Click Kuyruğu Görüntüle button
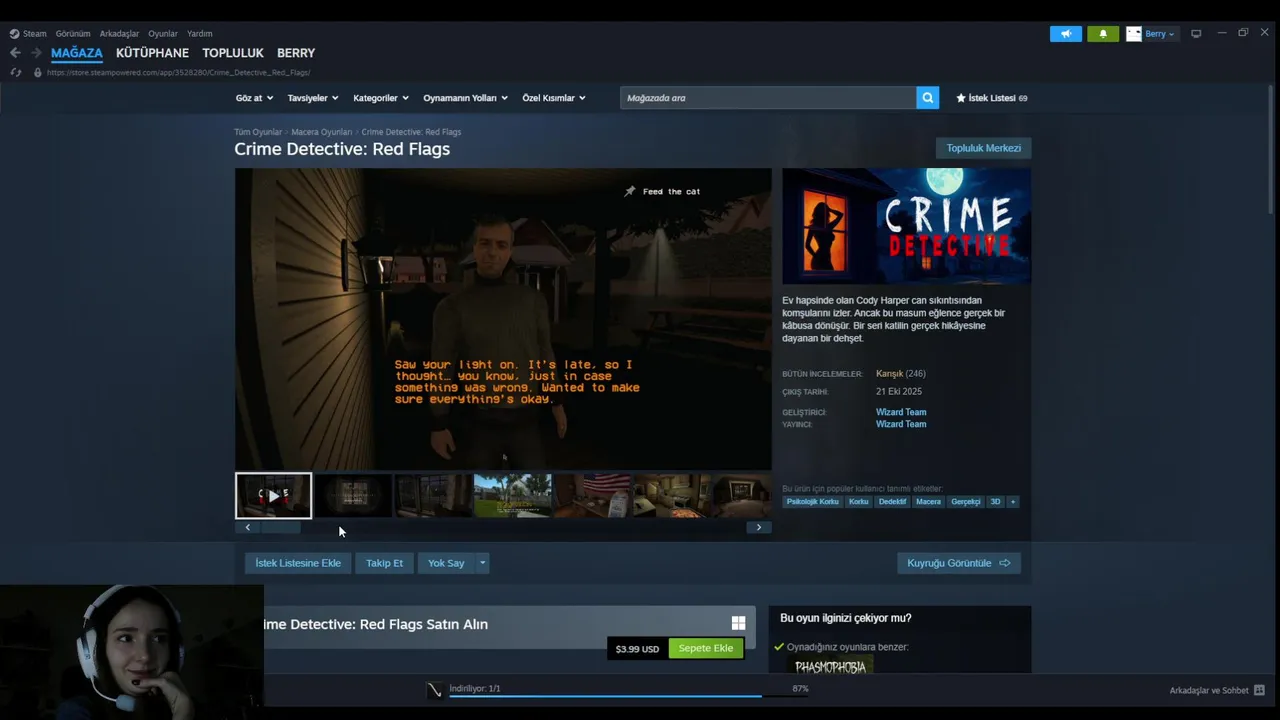Viewport: 1280px width, 720px height. (x=959, y=563)
